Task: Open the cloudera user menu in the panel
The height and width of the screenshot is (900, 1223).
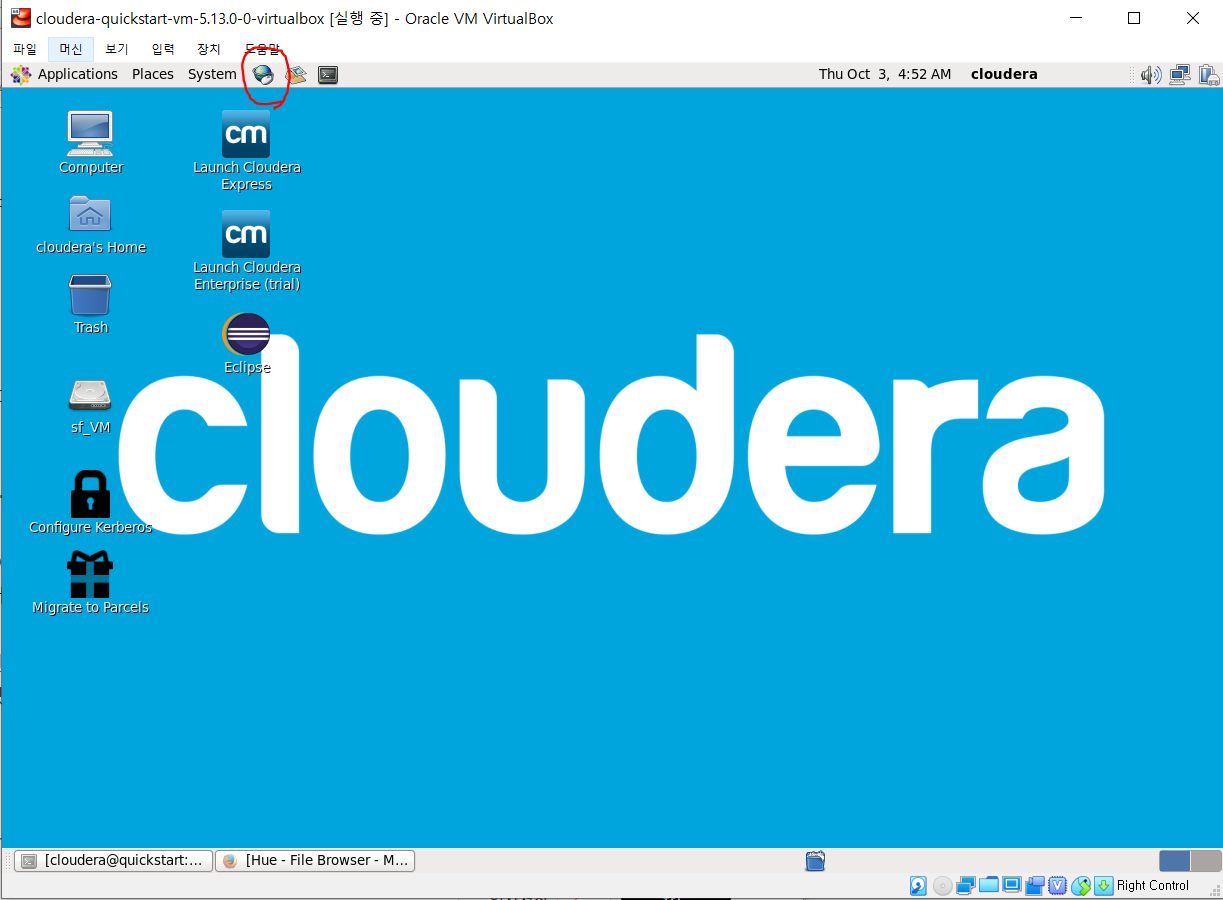Action: click(1004, 74)
